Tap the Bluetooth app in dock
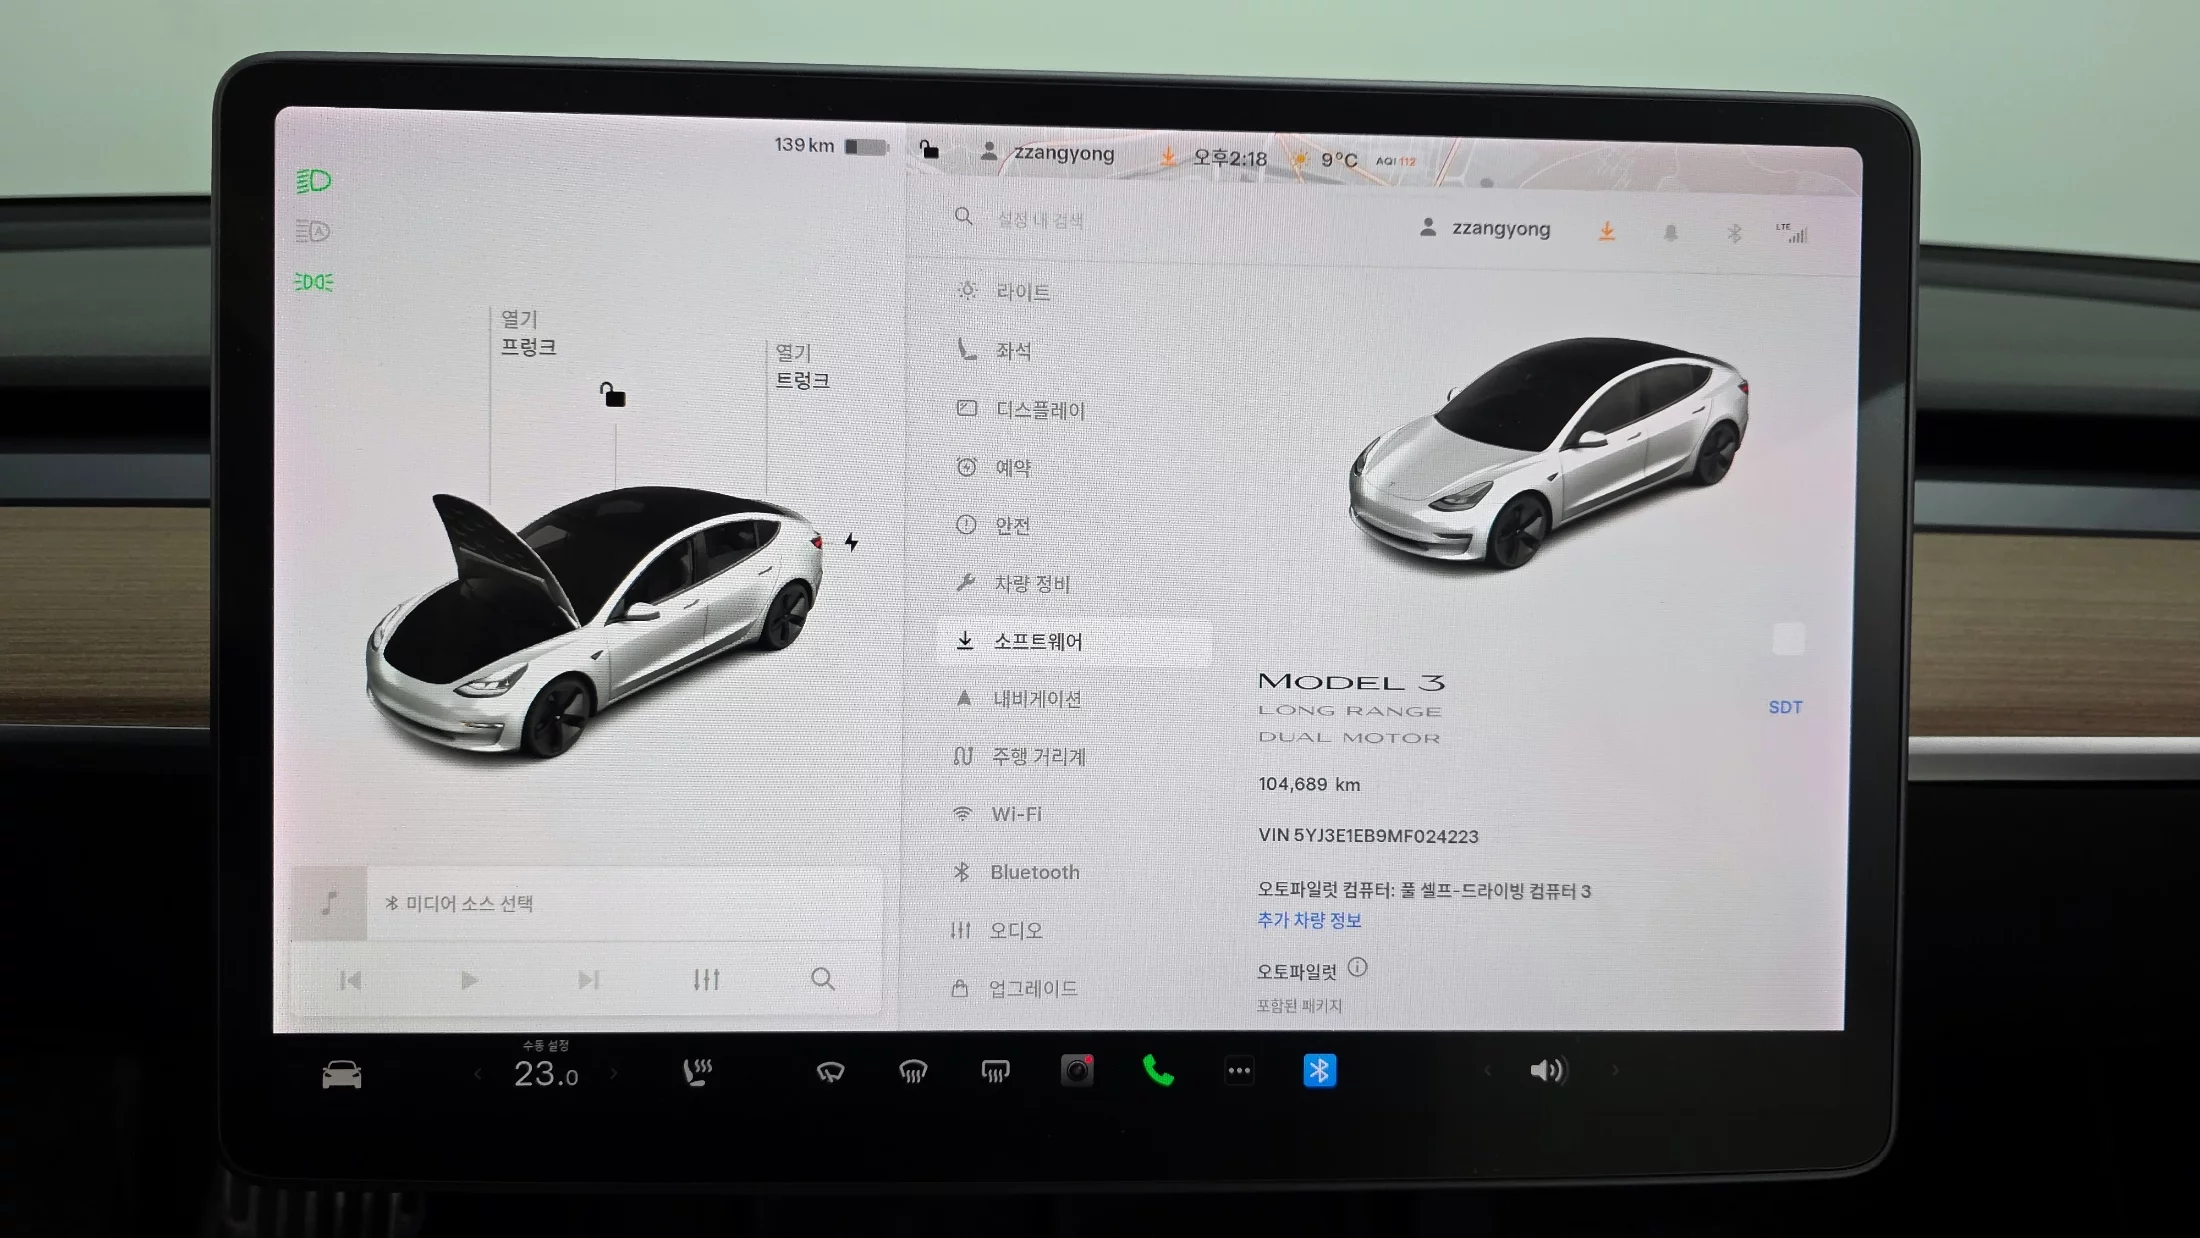 tap(1319, 1071)
